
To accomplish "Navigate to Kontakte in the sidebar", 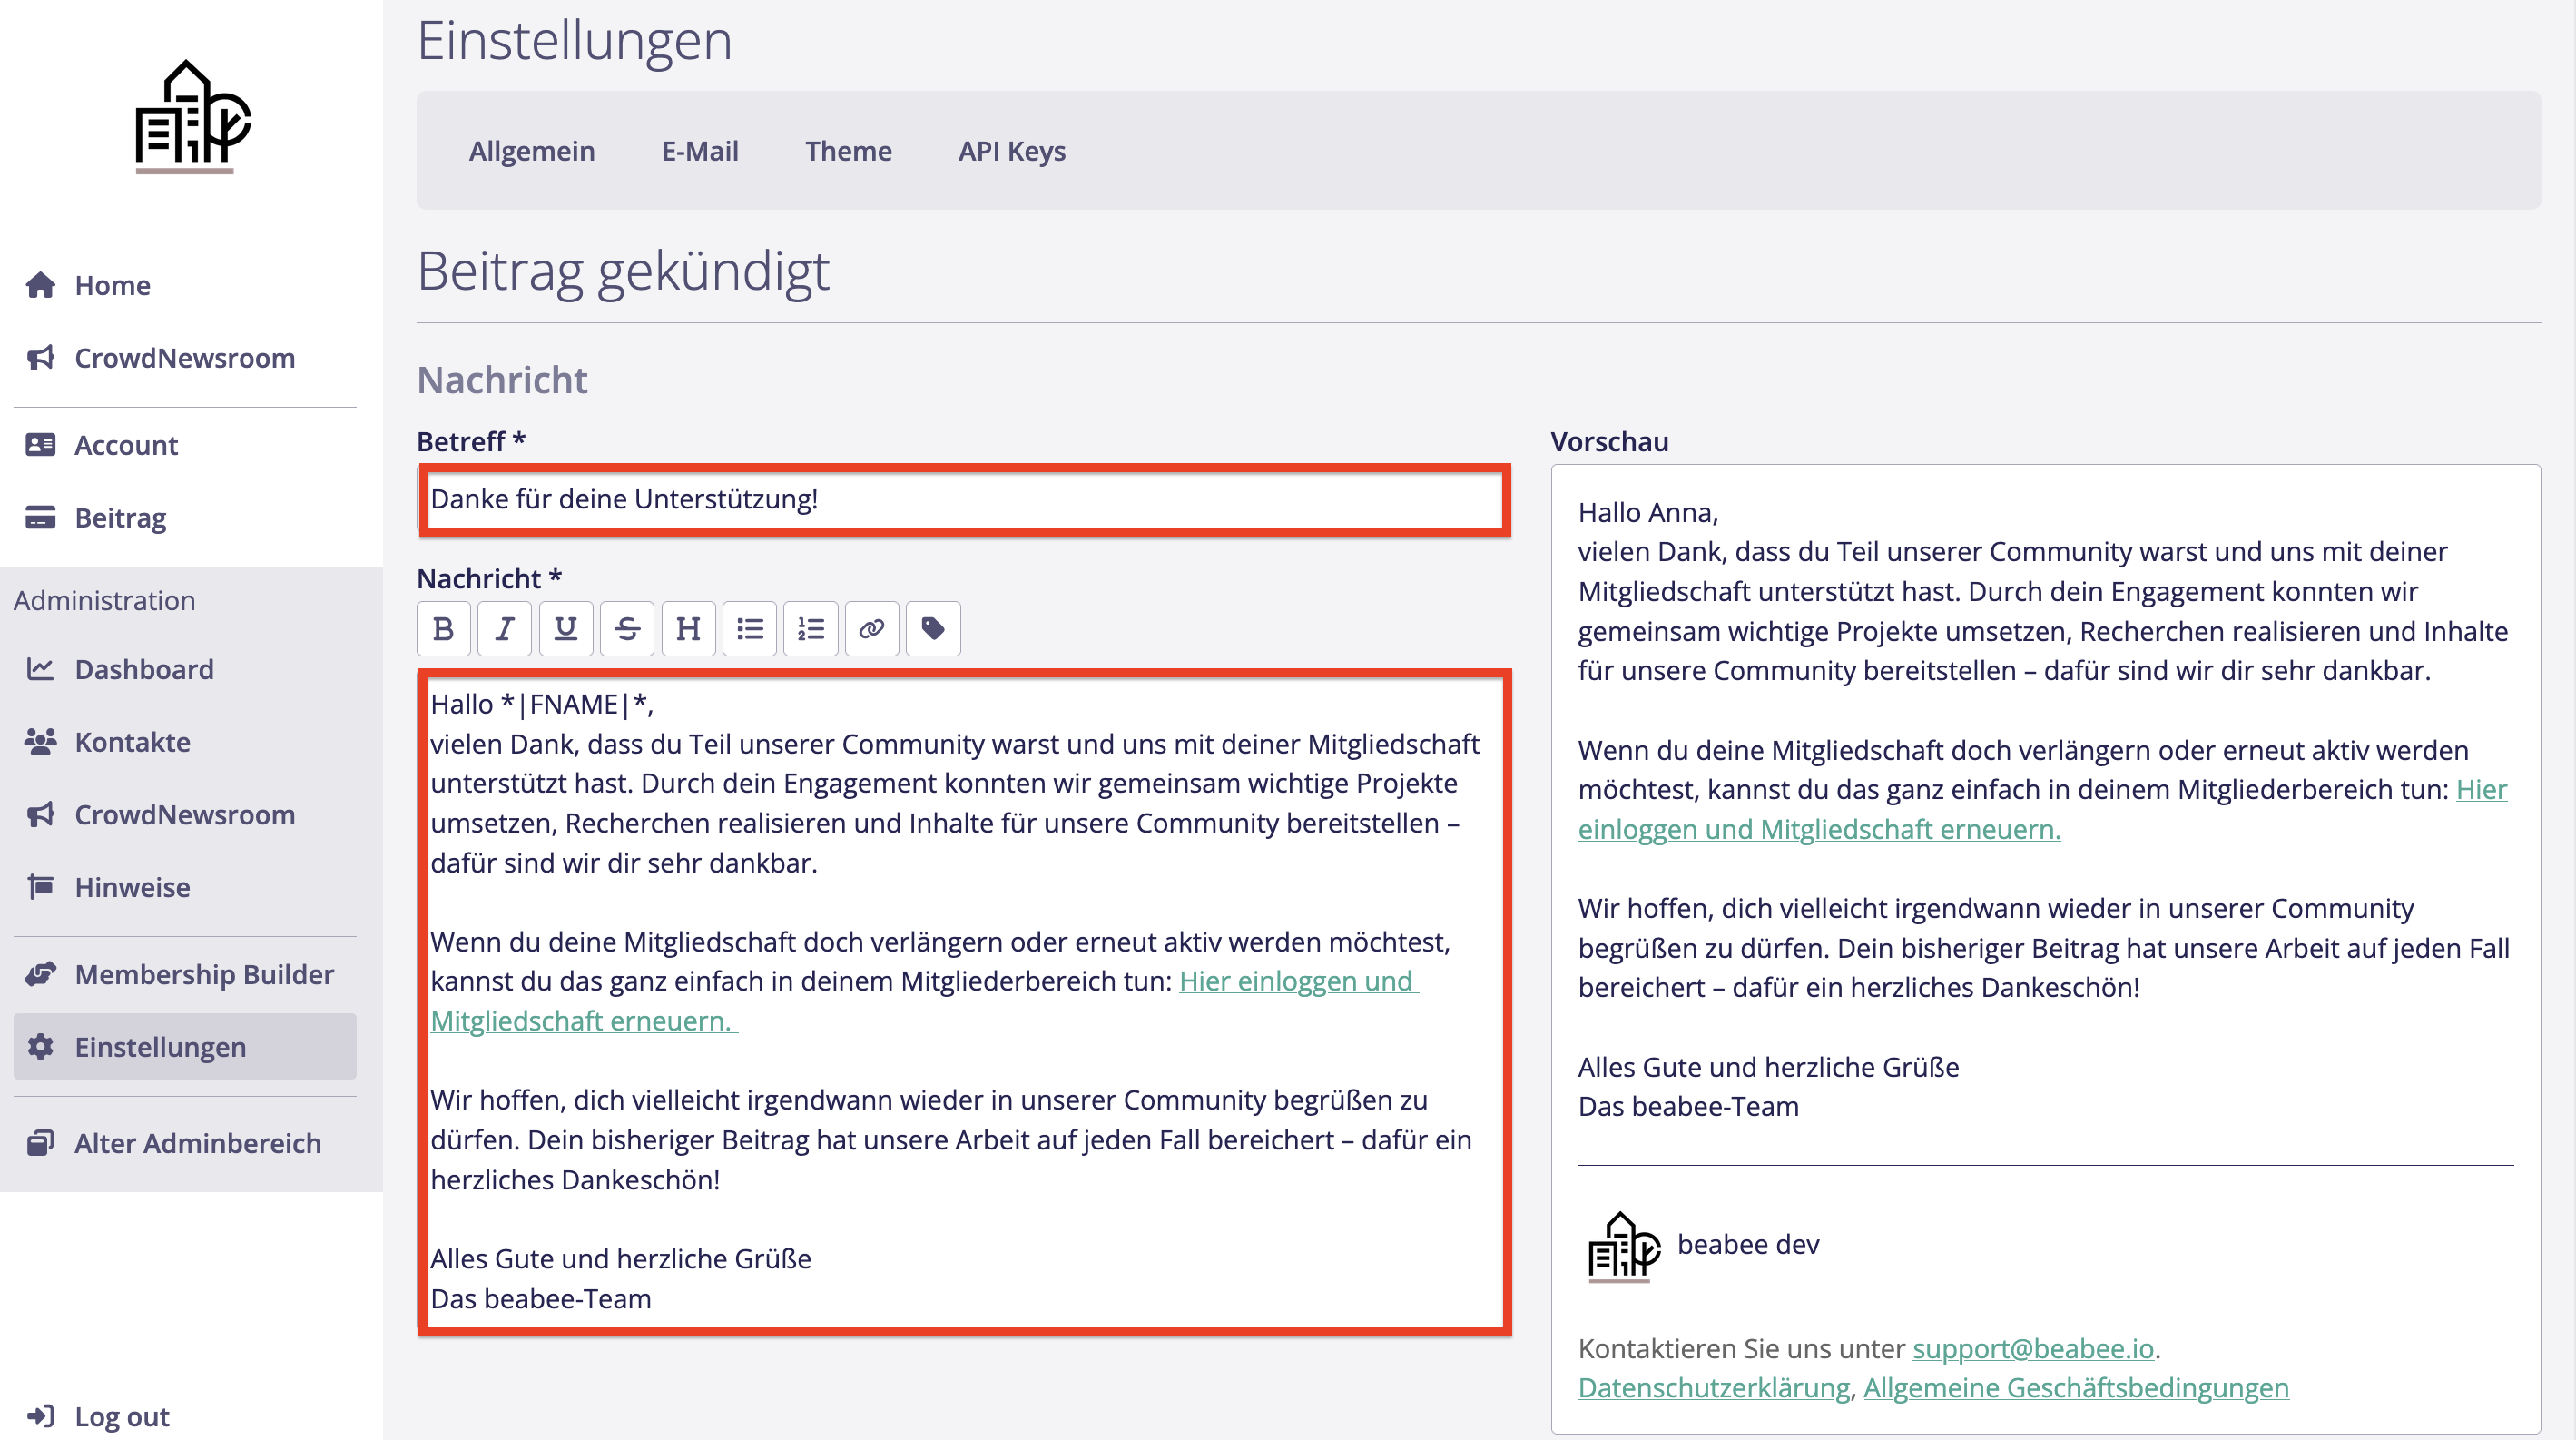I will pyautogui.click(x=132, y=742).
